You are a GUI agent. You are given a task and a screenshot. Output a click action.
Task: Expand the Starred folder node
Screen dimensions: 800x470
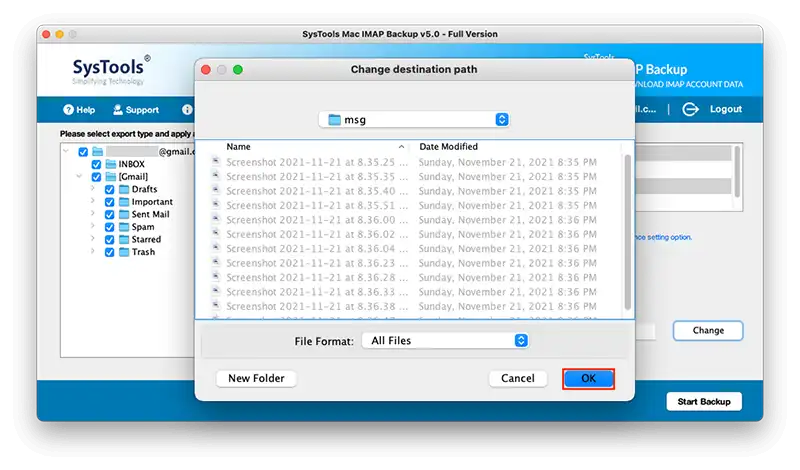click(92, 239)
